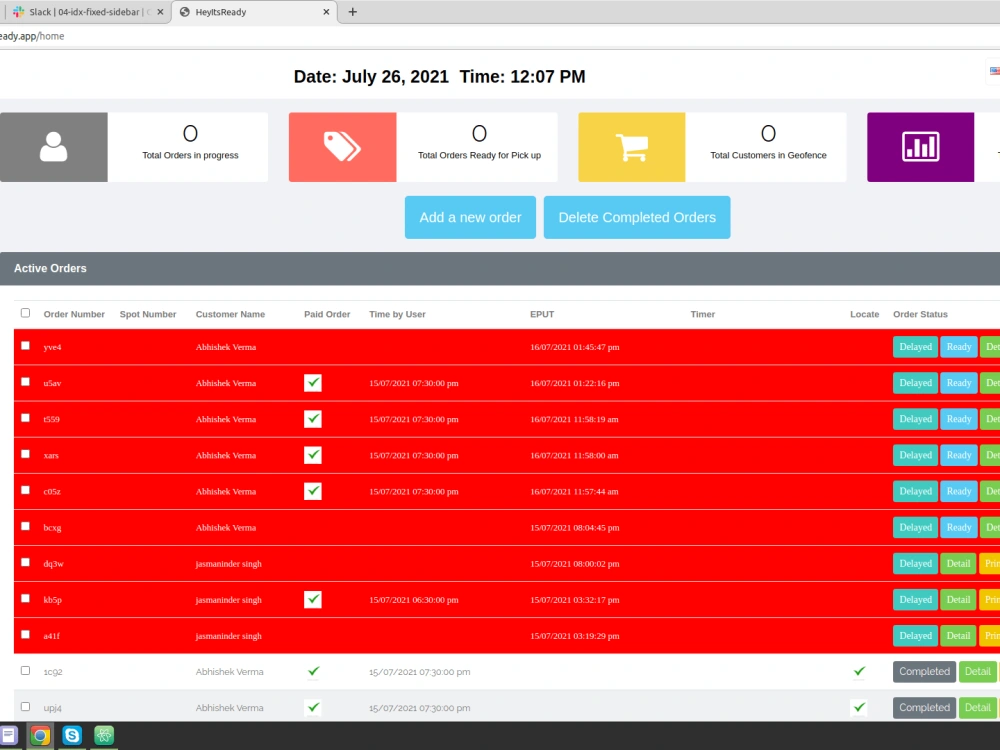This screenshot has width=1000, height=750.
Task: Click the paid order checkmark for c05z
Action: (312, 491)
